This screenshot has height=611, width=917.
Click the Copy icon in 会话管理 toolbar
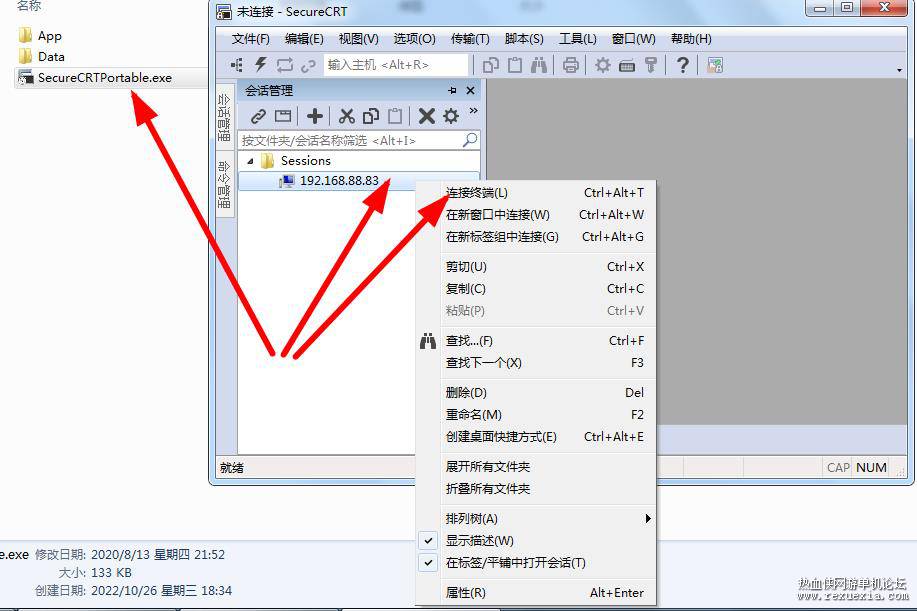pyautogui.click(x=371, y=116)
